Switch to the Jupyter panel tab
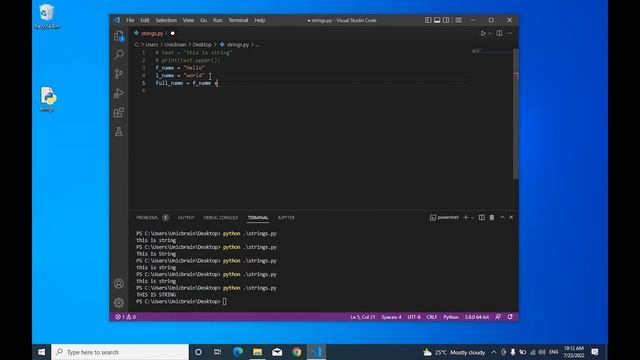The height and width of the screenshot is (360, 640). coord(286,218)
